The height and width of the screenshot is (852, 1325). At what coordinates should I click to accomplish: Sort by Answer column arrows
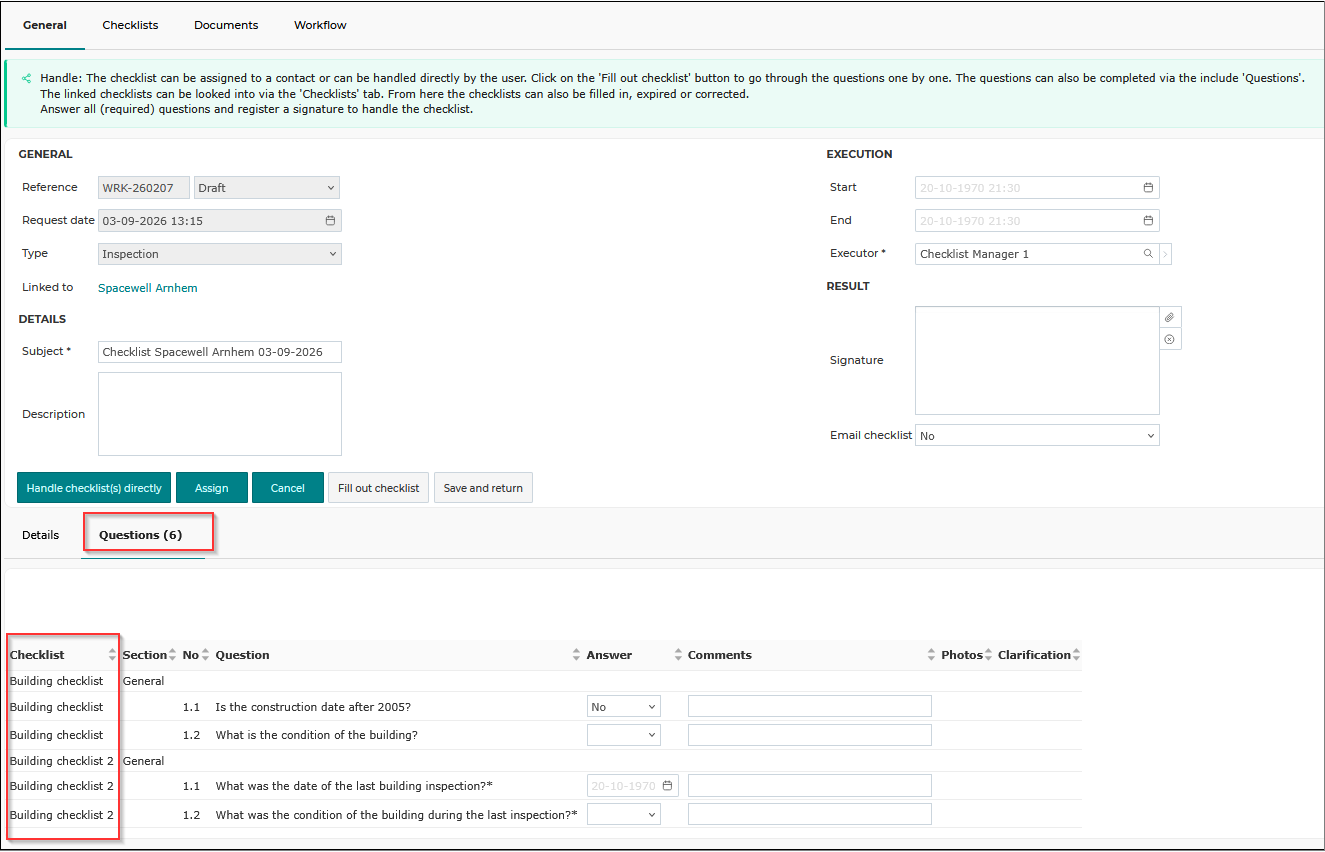pos(678,655)
